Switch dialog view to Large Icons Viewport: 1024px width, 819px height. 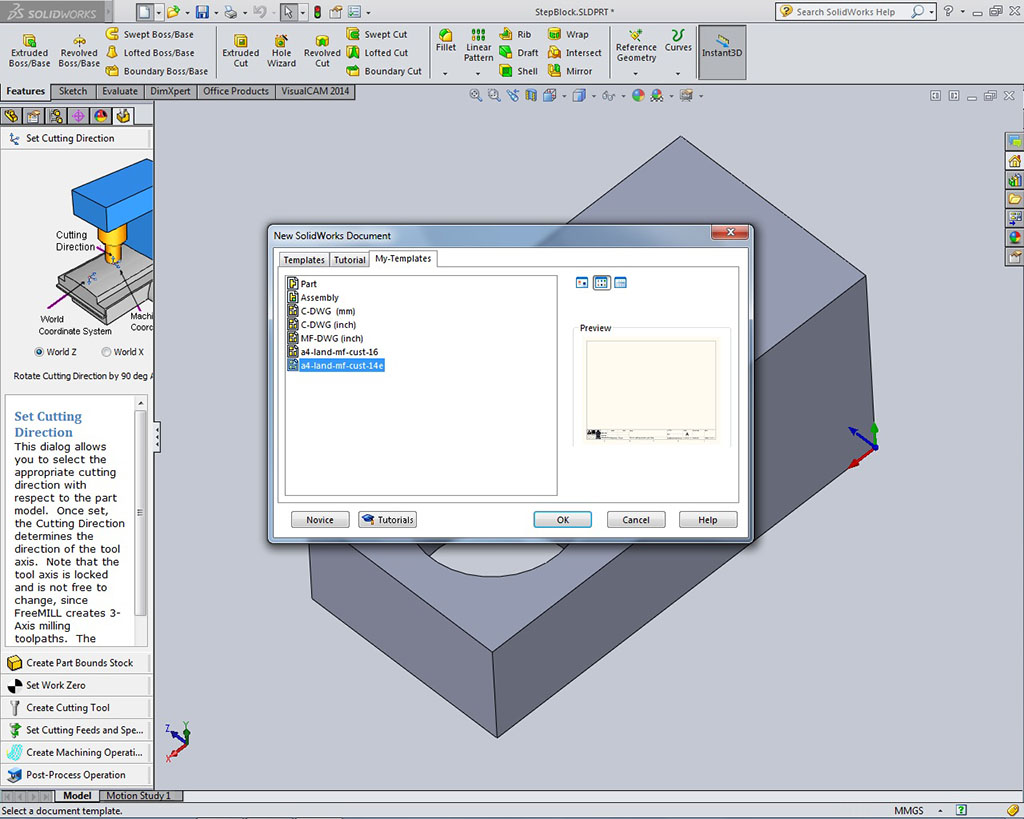582,283
